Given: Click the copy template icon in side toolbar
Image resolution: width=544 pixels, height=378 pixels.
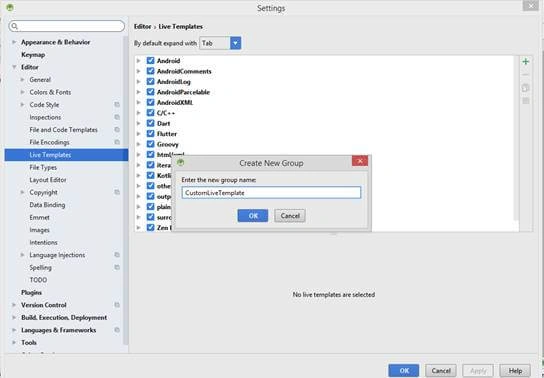Looking at the screenshot, I should tap(526, 88).
